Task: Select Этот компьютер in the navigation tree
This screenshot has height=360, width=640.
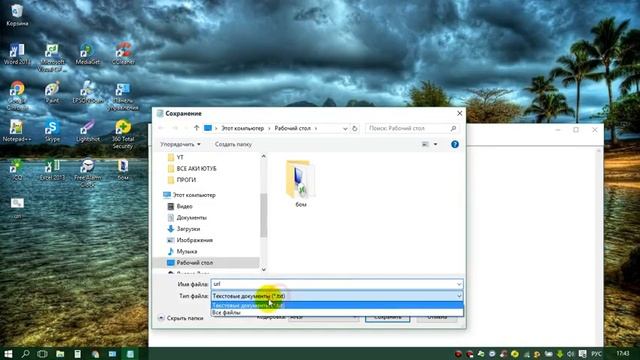Action: pos(194,195)
